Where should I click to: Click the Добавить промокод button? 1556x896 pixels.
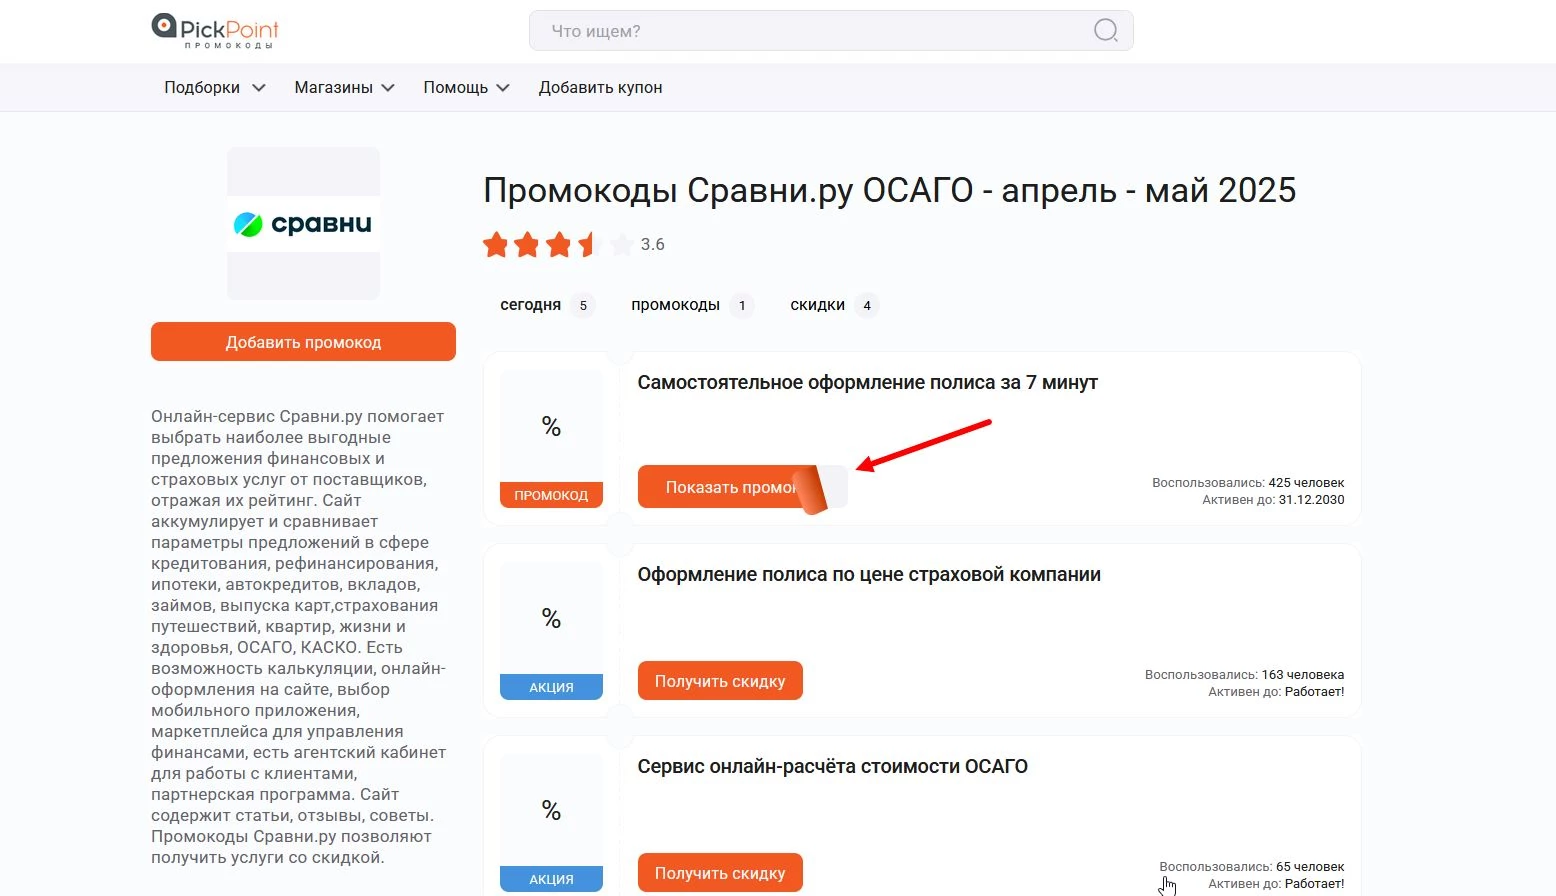[303, 342]
